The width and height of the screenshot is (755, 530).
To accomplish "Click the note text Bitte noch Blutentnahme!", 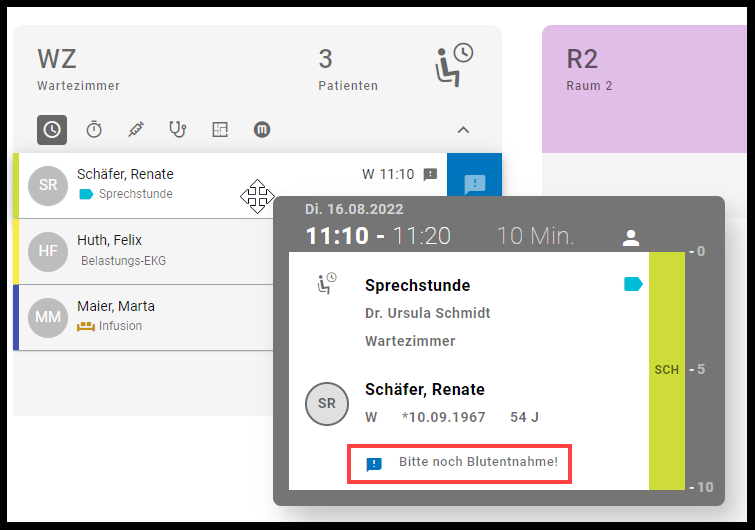I will pyautogui.click(x=478, y=462).
